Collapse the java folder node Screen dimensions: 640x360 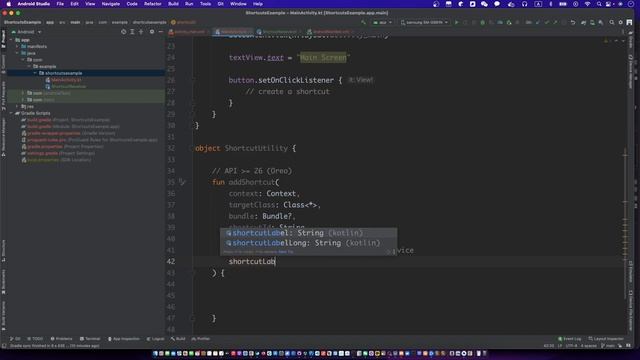(x=17, y=53)
